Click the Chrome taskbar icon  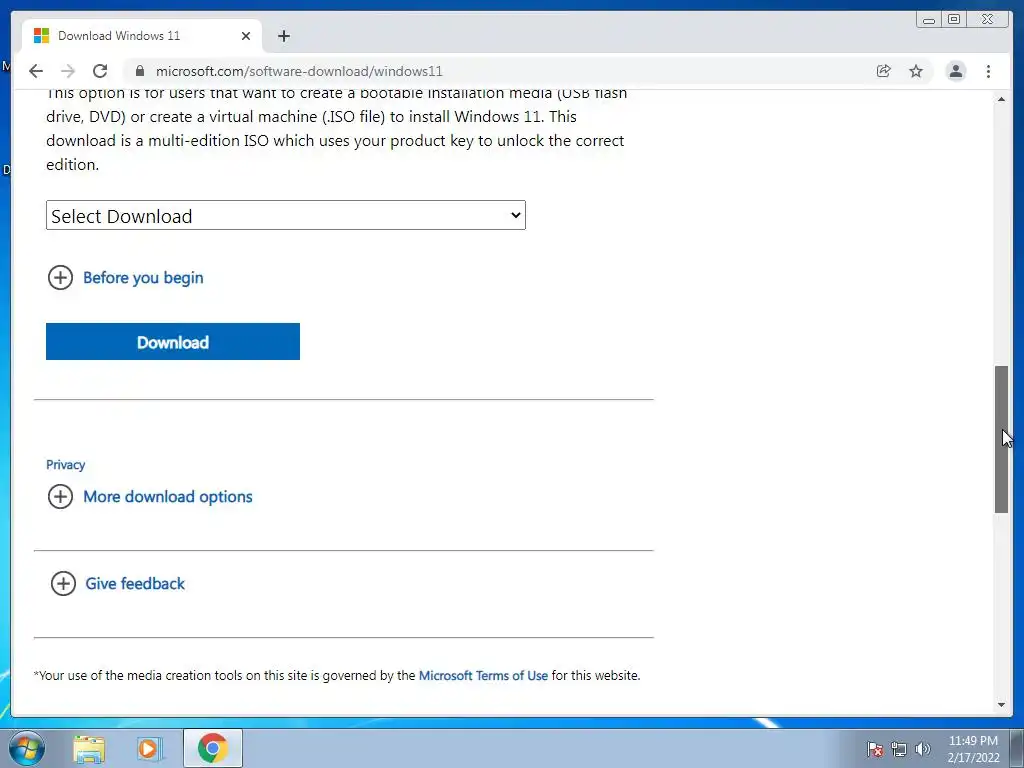pyautogui.click(x=213, y=748)
